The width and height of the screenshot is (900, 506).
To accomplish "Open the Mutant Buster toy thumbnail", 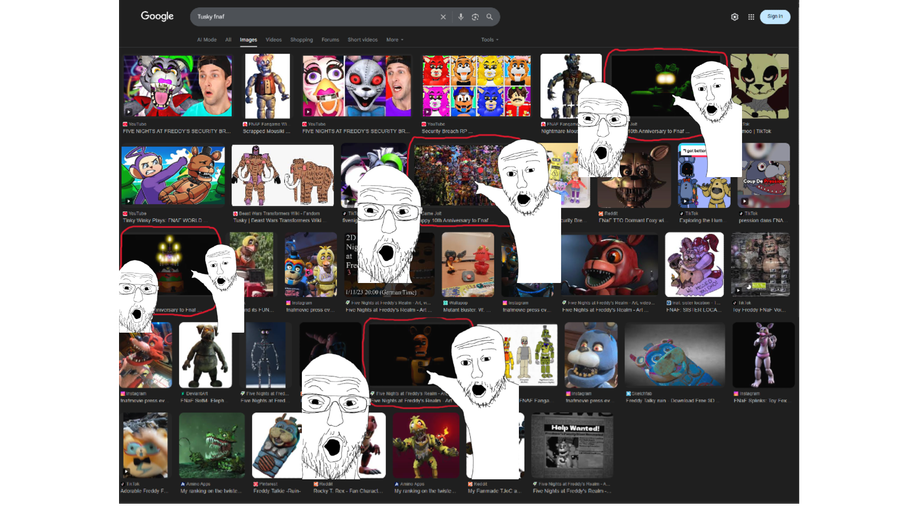I will pos(468,264).
